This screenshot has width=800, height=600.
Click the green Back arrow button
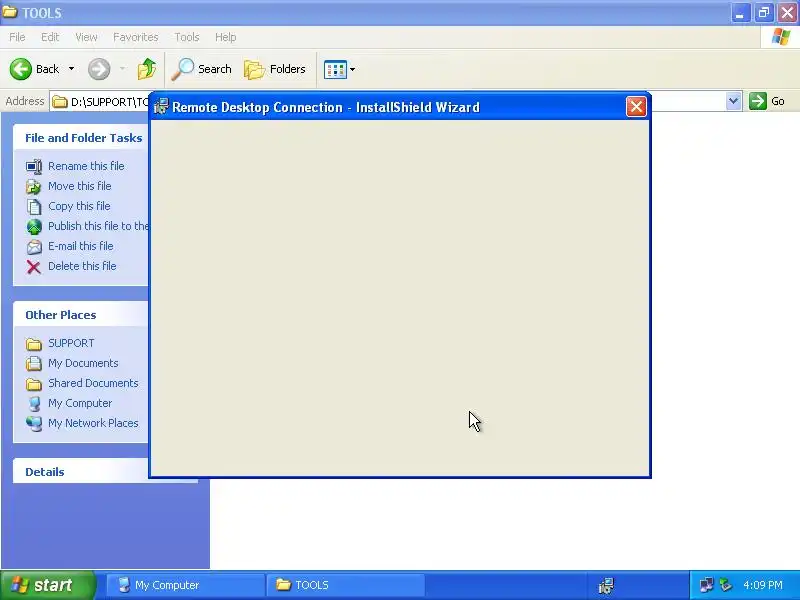point(21,69)
